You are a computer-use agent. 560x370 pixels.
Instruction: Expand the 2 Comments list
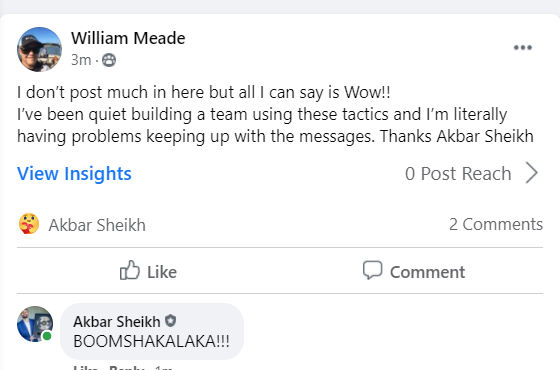pos(496,224)
